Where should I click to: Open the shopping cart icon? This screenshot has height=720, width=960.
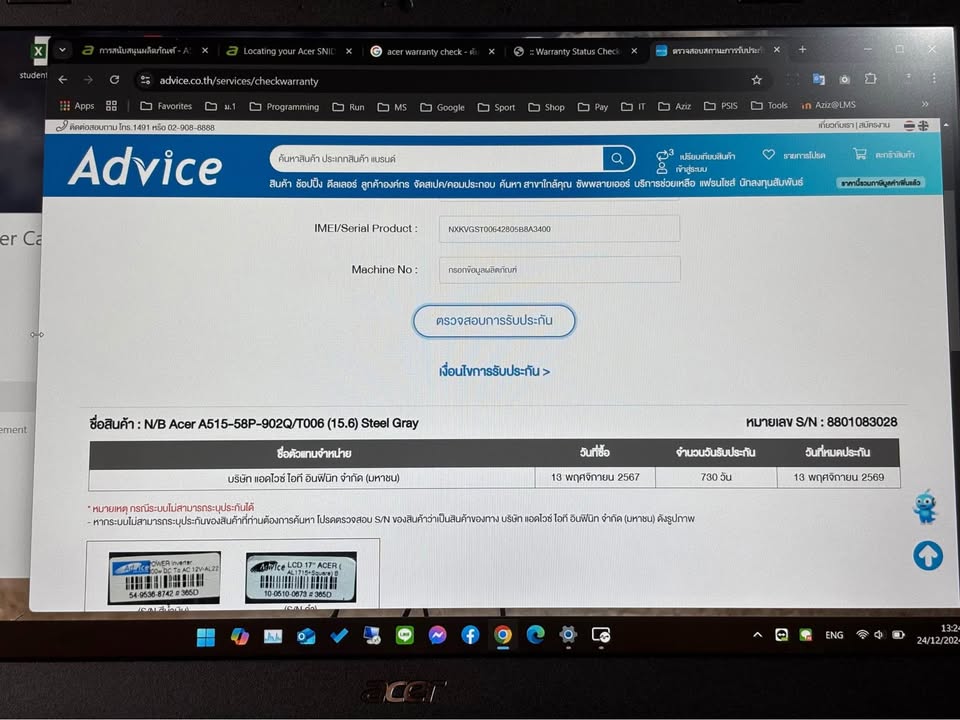point(860,154)
